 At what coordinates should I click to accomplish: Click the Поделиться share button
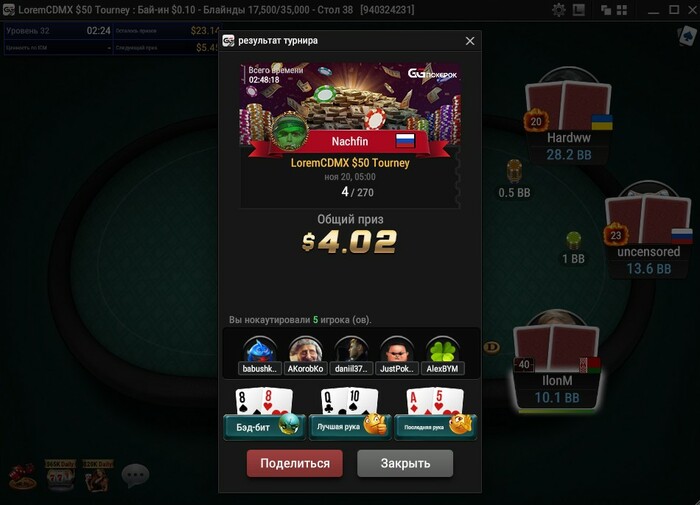(x=295, y=463)
